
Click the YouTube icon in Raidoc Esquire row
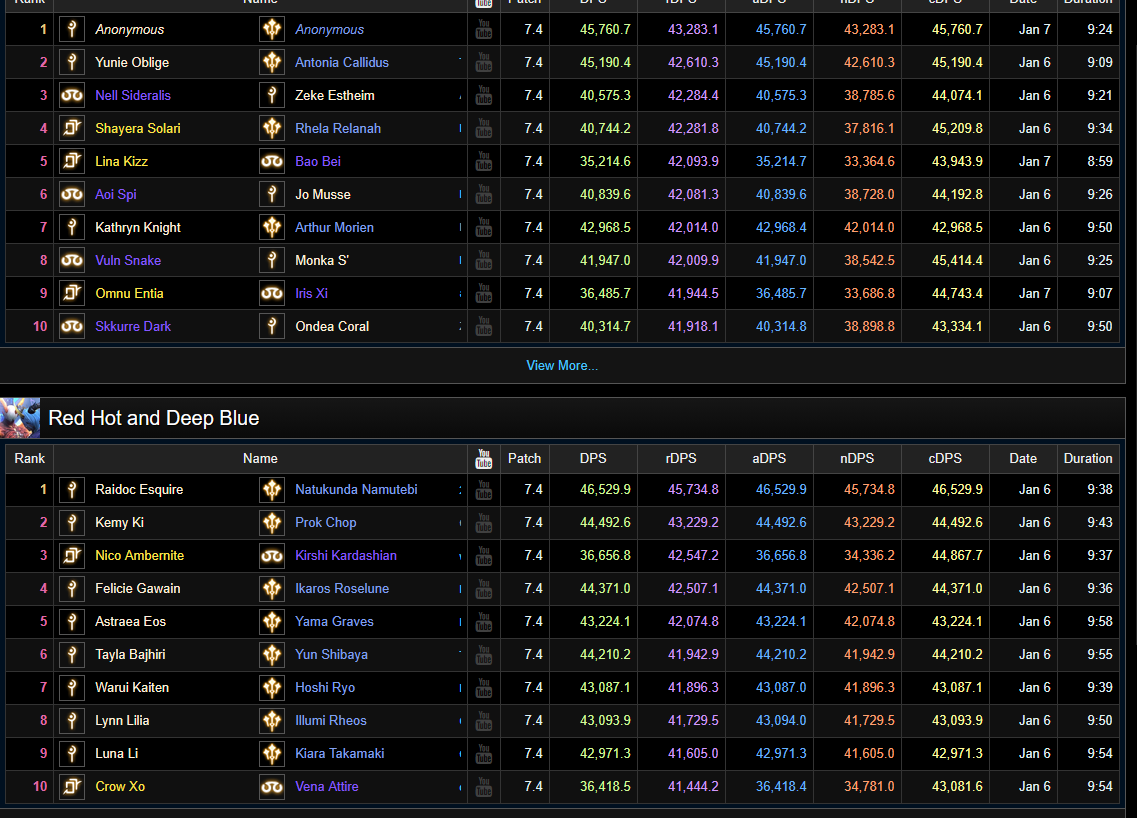click(484, 489)
